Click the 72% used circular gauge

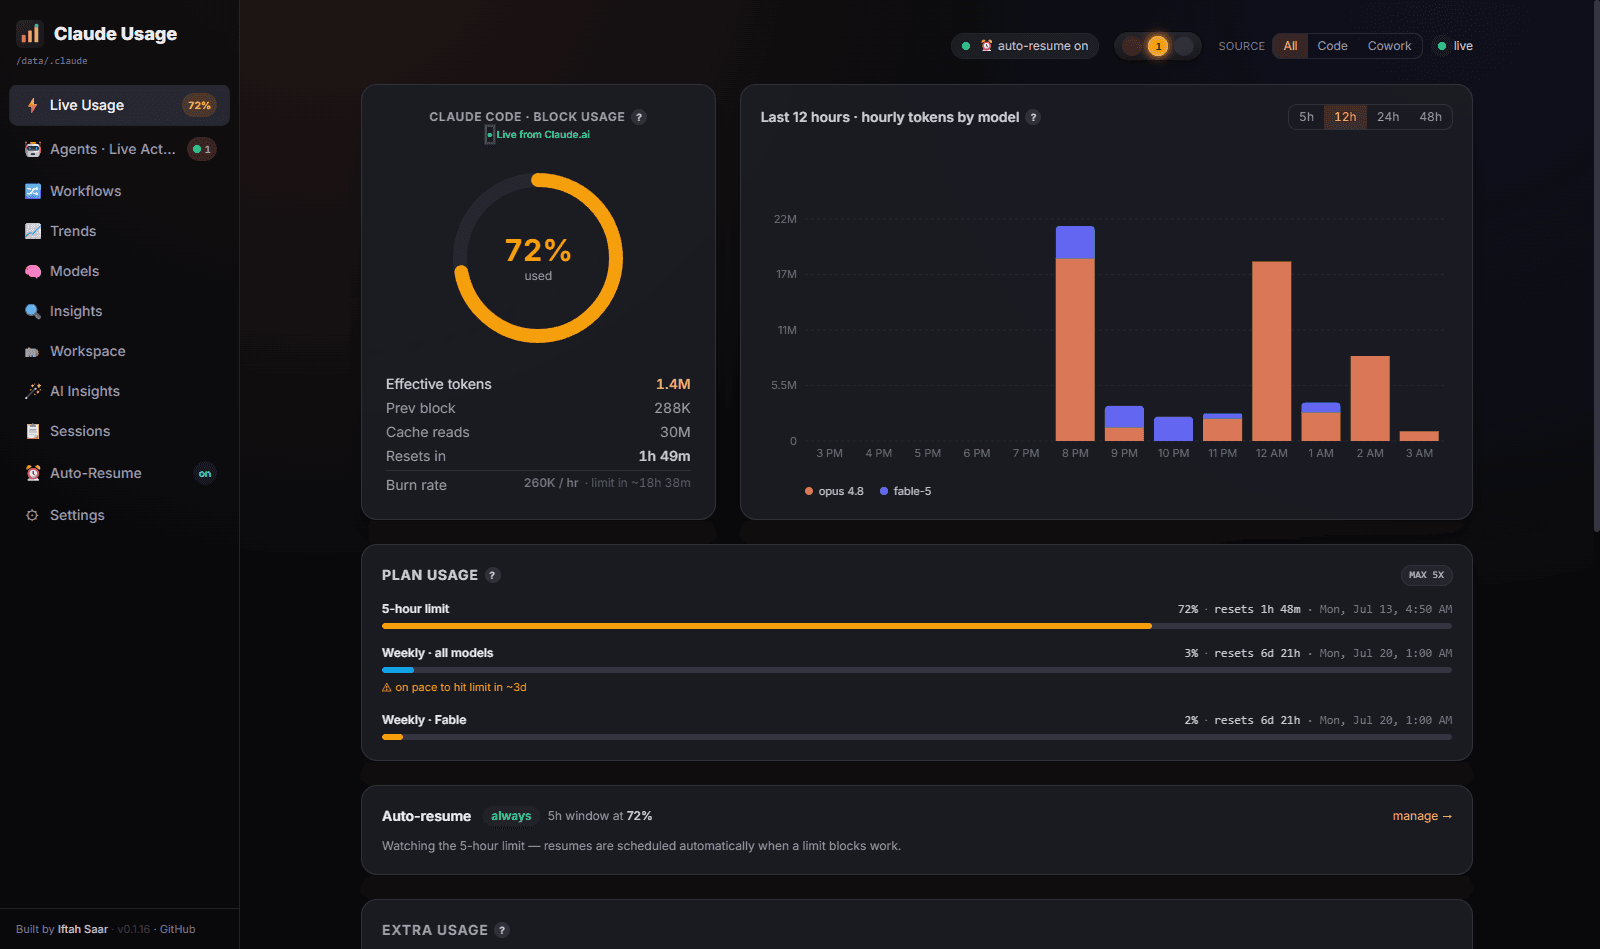tap(538, 258)
